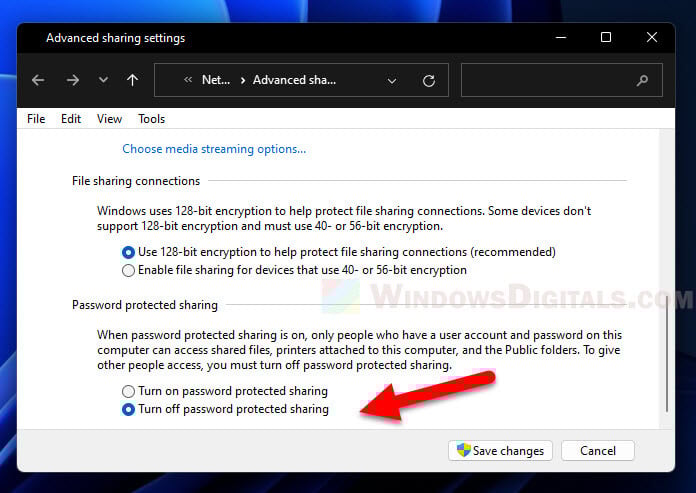Click the File sharing connections heading

(136, 181)
